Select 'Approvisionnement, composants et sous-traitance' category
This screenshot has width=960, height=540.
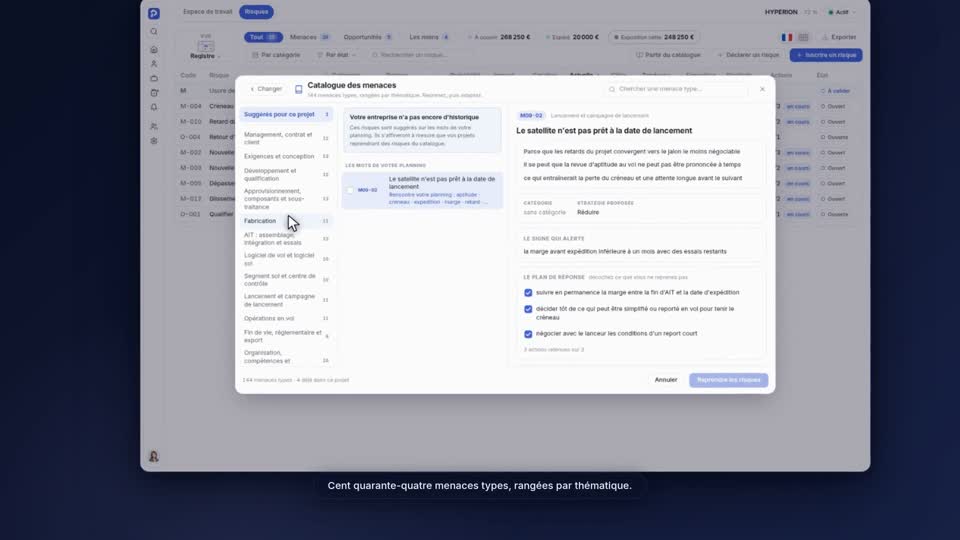[286, 199]
